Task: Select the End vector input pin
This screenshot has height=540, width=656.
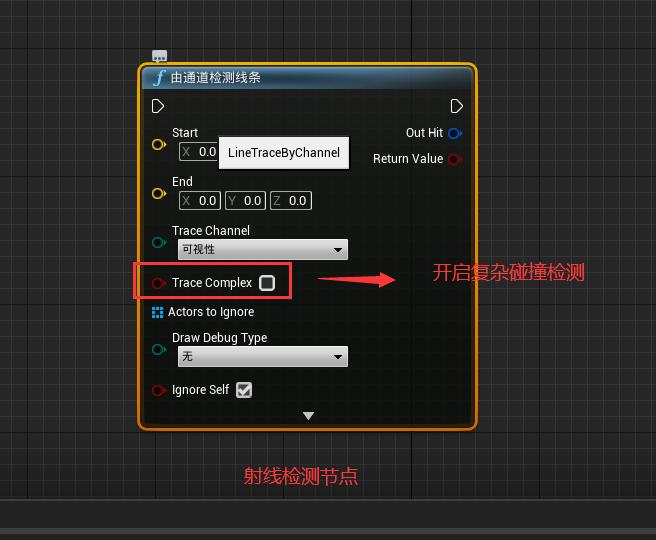Action: [x=158, y=193]
